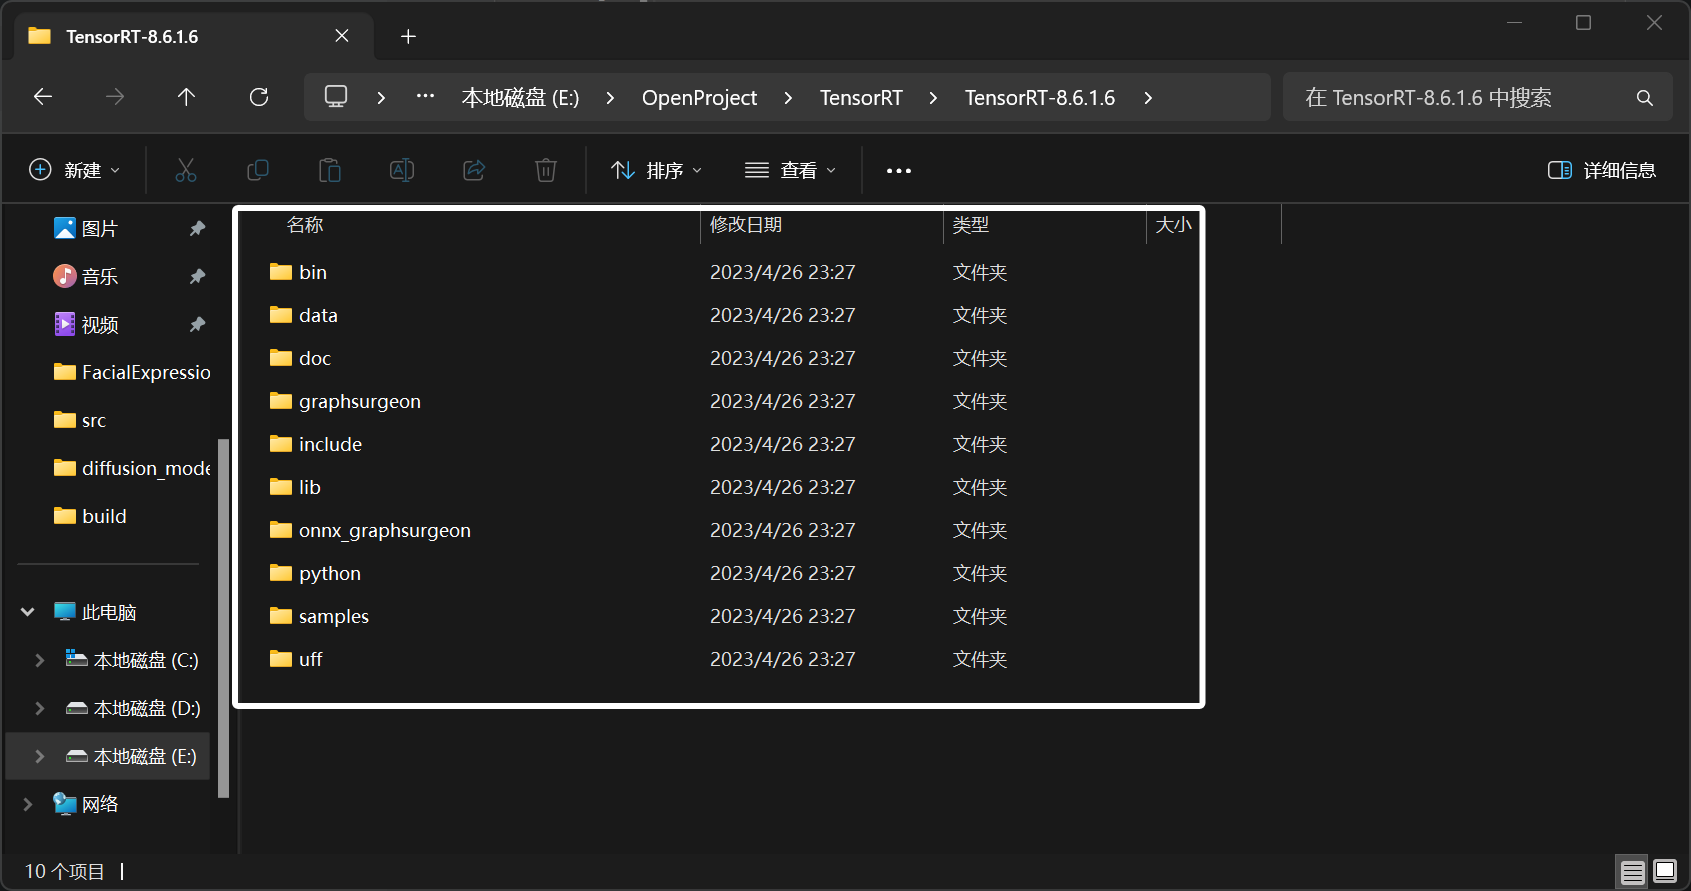Select the TensorRT-8.6.1.6 window tab
The height and width of the screenshot is (891, 1691).
195,37
